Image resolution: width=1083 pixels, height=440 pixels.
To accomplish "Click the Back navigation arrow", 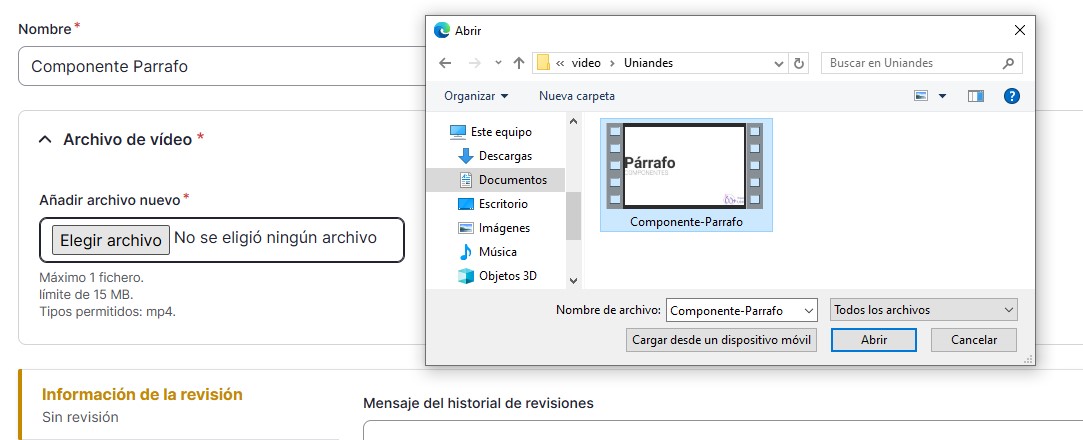I will [x=446, y=63].
